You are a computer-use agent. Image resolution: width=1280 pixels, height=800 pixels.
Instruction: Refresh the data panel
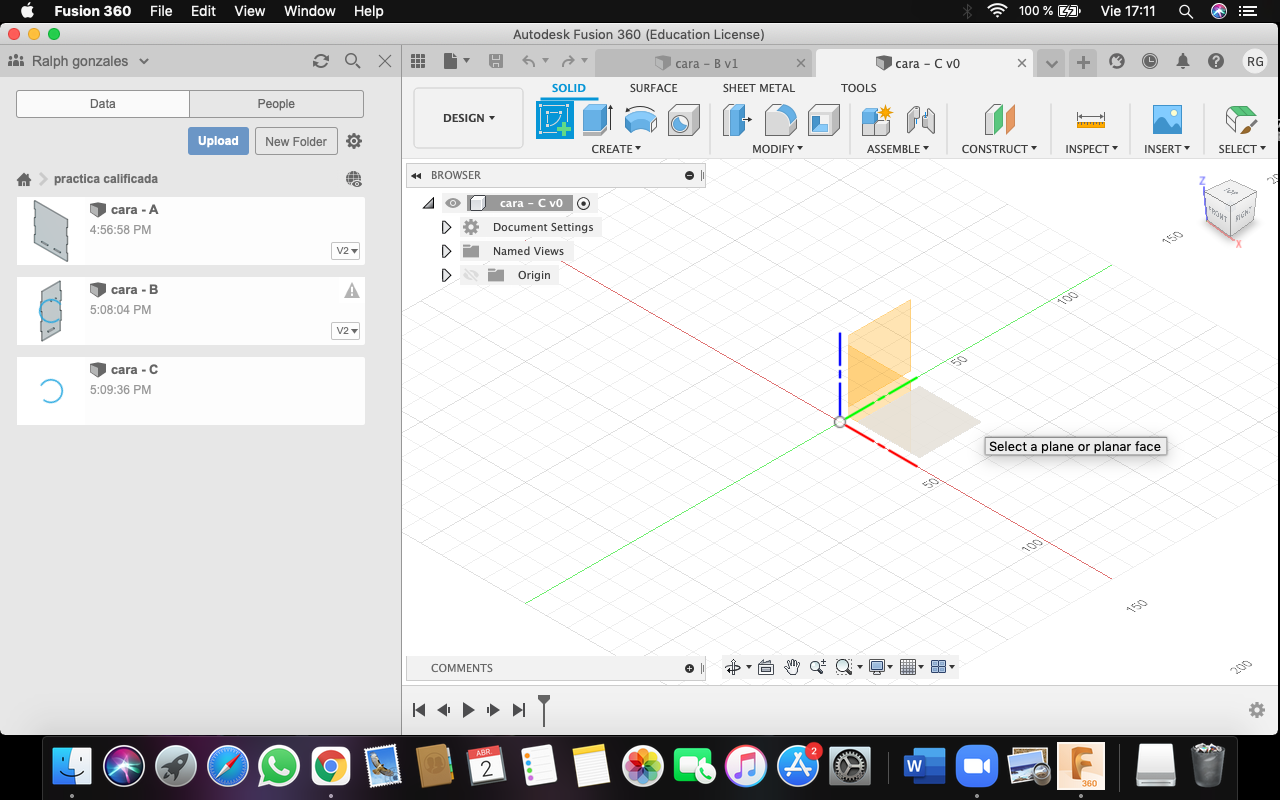click(321, 61)
